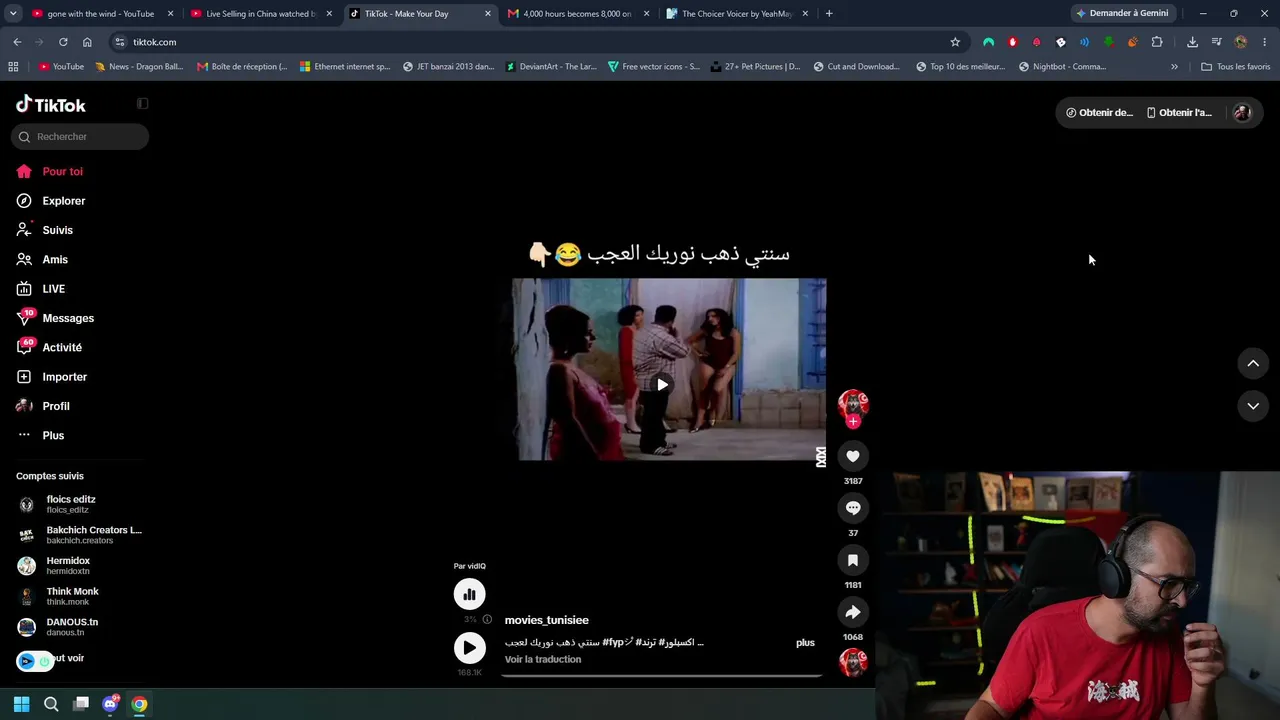Image resolution: width=1280 pixels, height=720 pixels.
Task: Switch to the 'Live Selling in China' tab
Action: coord(260,14)
